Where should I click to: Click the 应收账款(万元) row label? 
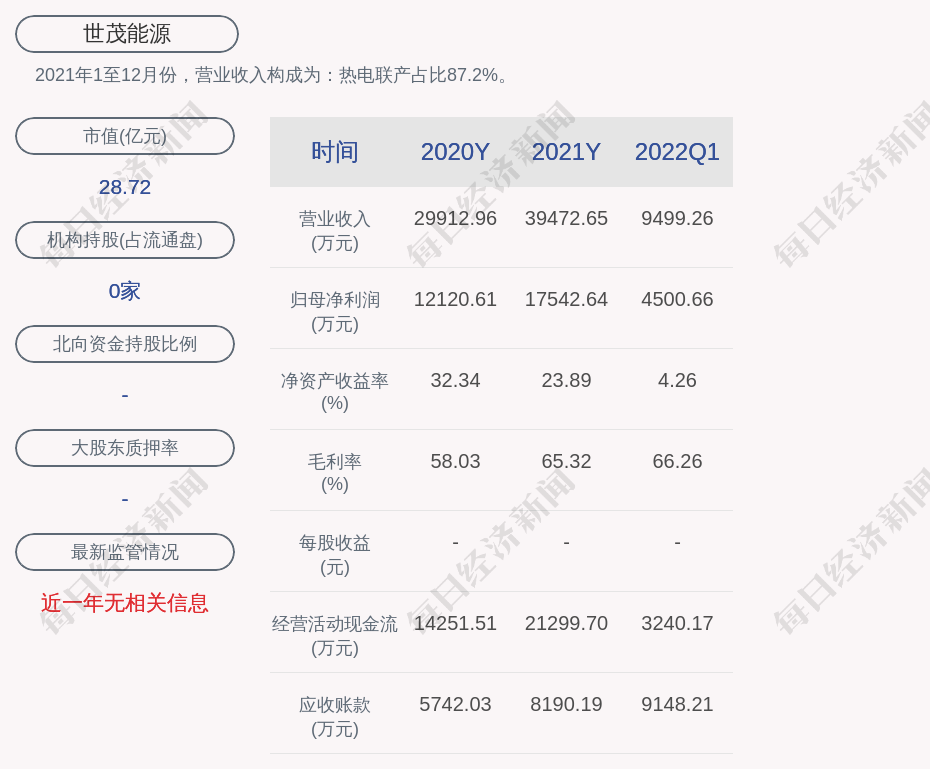pos(334,716)
